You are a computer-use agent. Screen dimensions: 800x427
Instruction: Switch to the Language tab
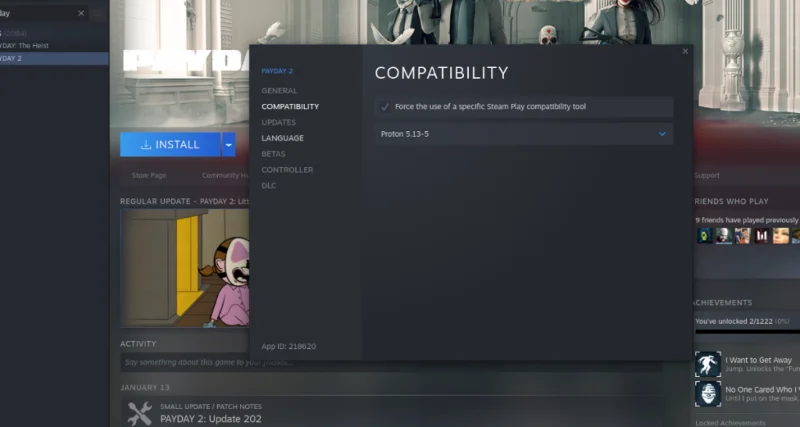(x=283, y=138)
